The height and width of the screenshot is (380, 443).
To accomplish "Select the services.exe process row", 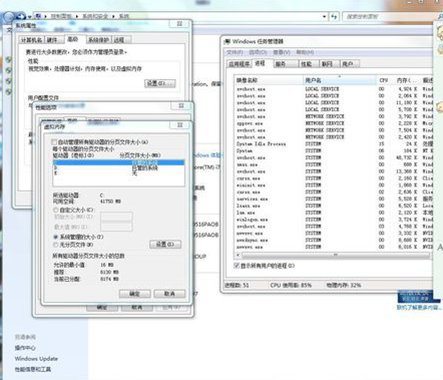I will coord(333,199).
